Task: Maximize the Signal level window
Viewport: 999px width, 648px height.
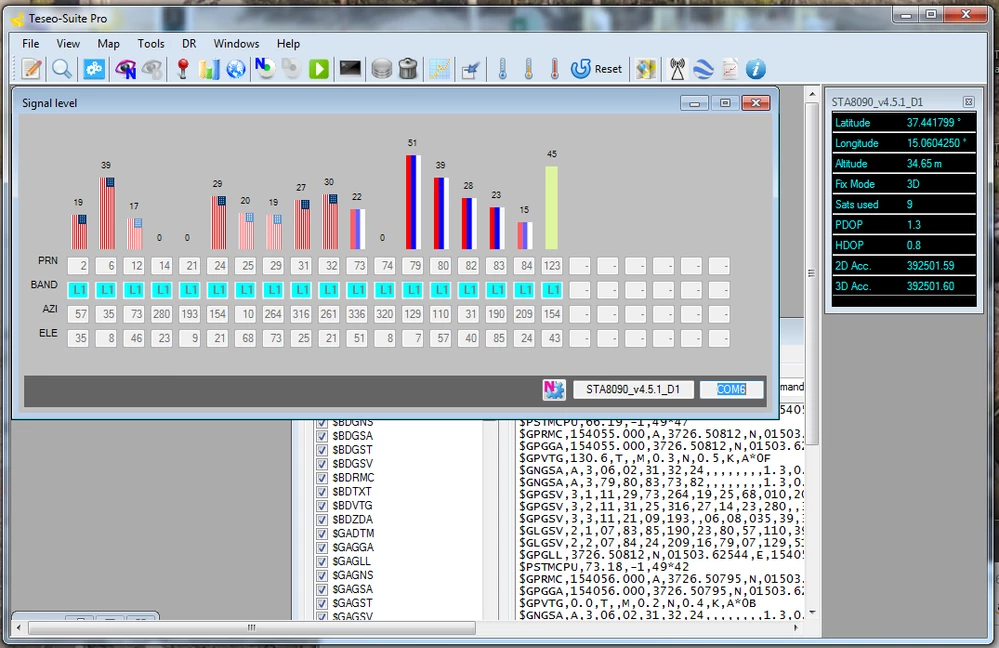Action: (x=725, y=103)
